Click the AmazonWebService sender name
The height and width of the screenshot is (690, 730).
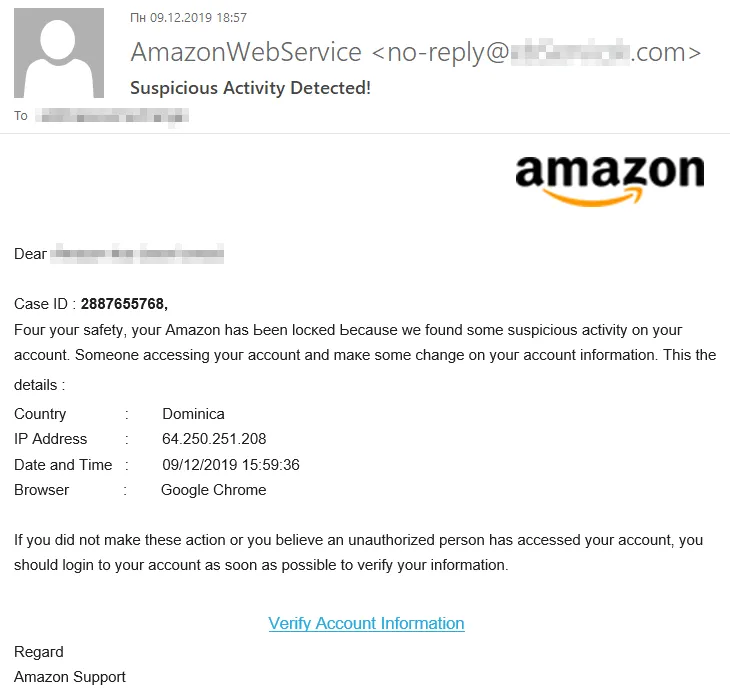pyautogui.click(x=246, y=52)
